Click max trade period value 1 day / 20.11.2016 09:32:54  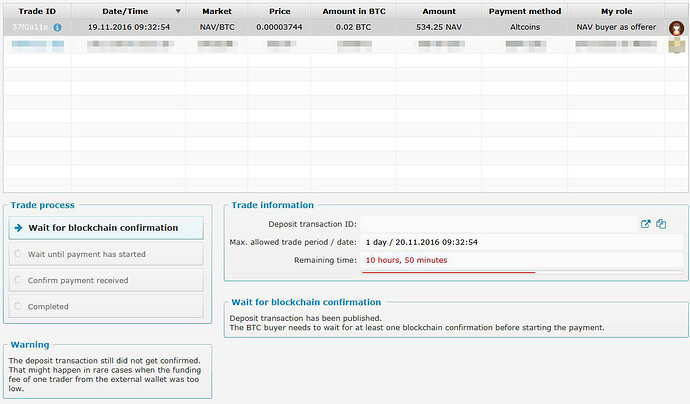(422, 242)
